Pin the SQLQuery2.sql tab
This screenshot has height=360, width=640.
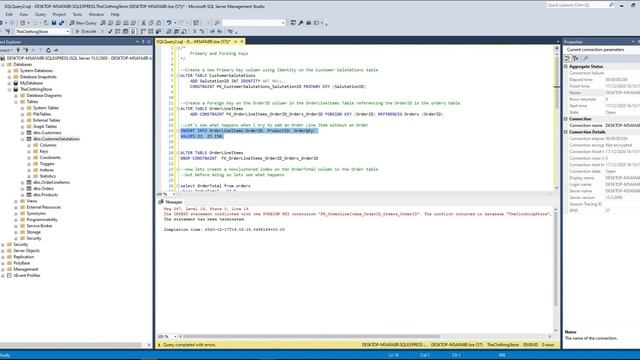coord(236,42)
